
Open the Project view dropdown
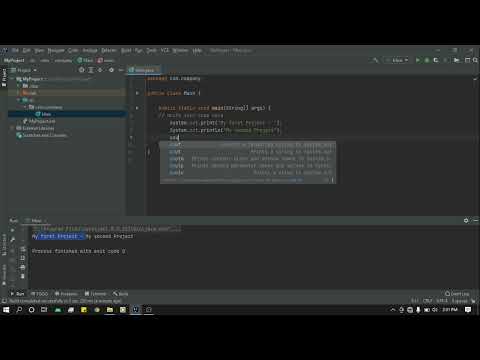24,70
